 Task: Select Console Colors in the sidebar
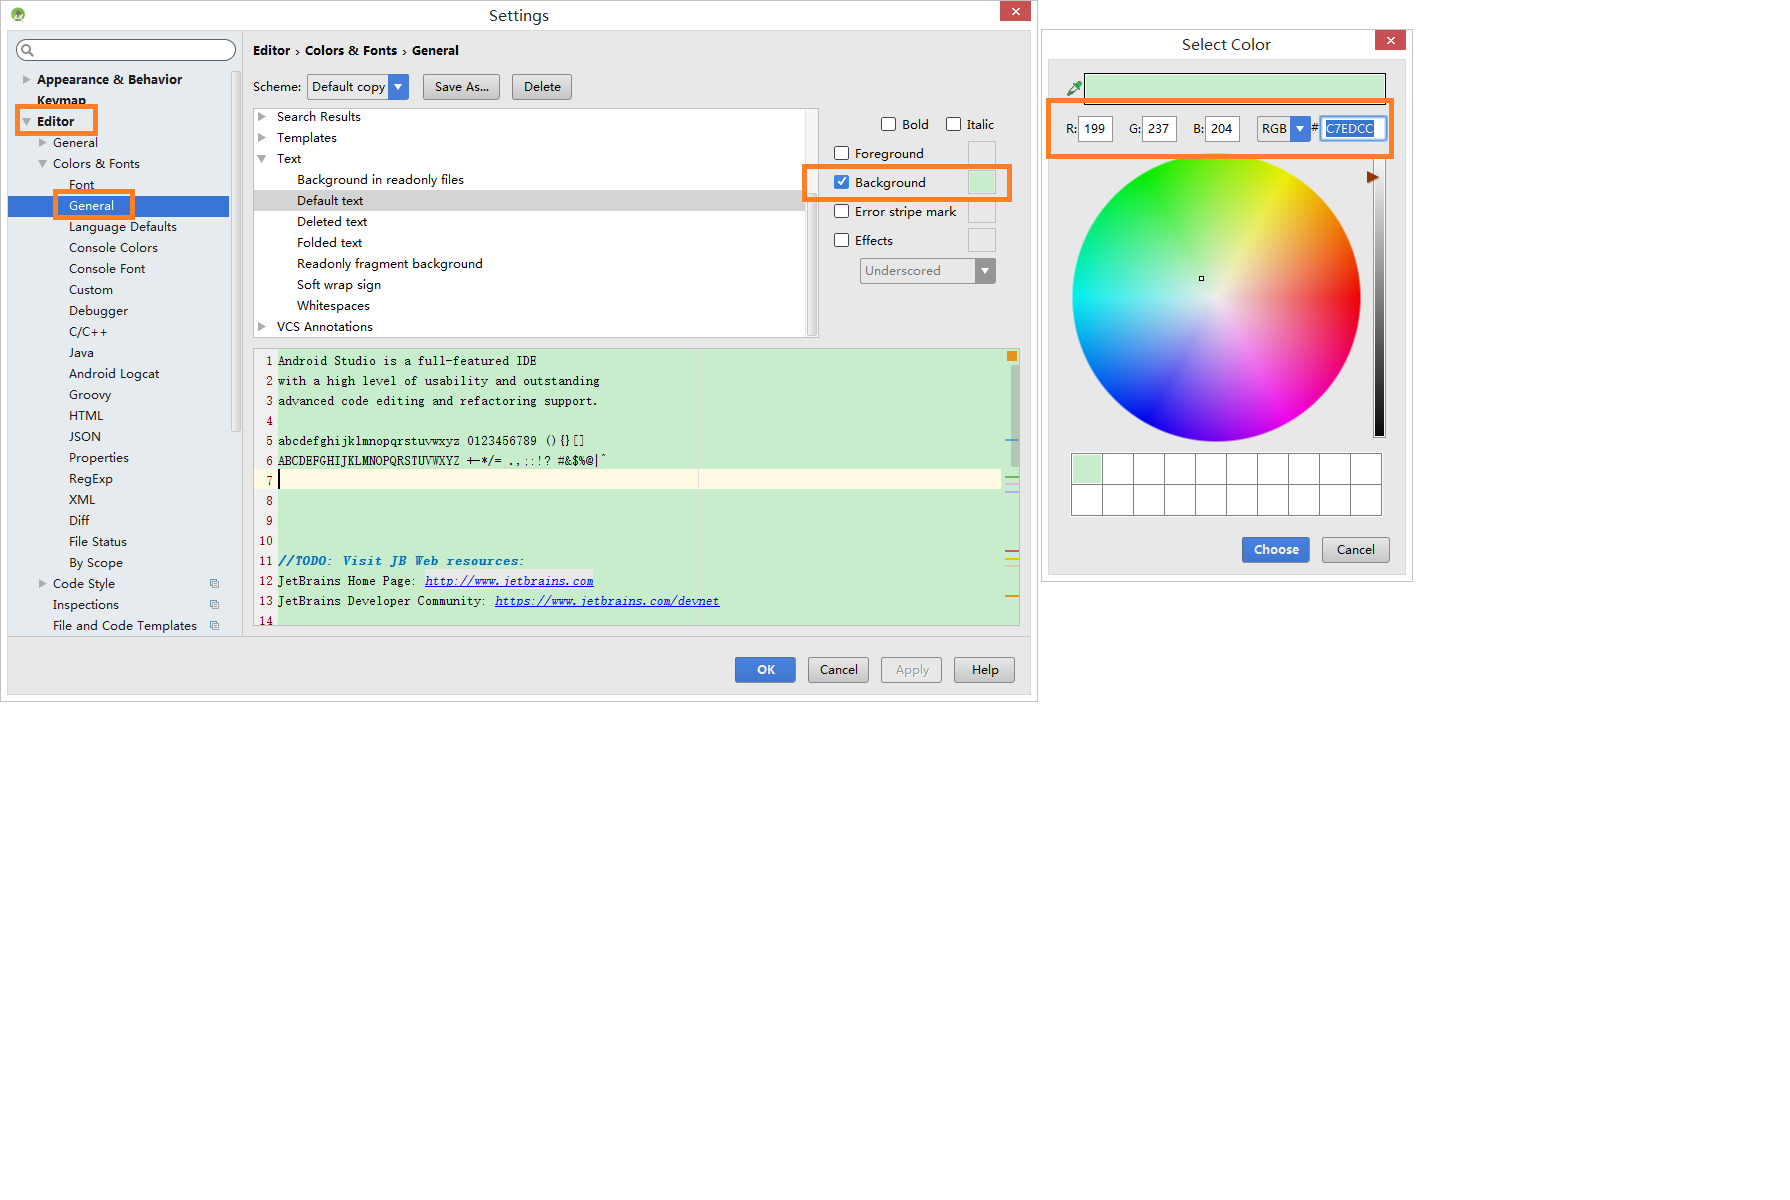tap(113, 248)
